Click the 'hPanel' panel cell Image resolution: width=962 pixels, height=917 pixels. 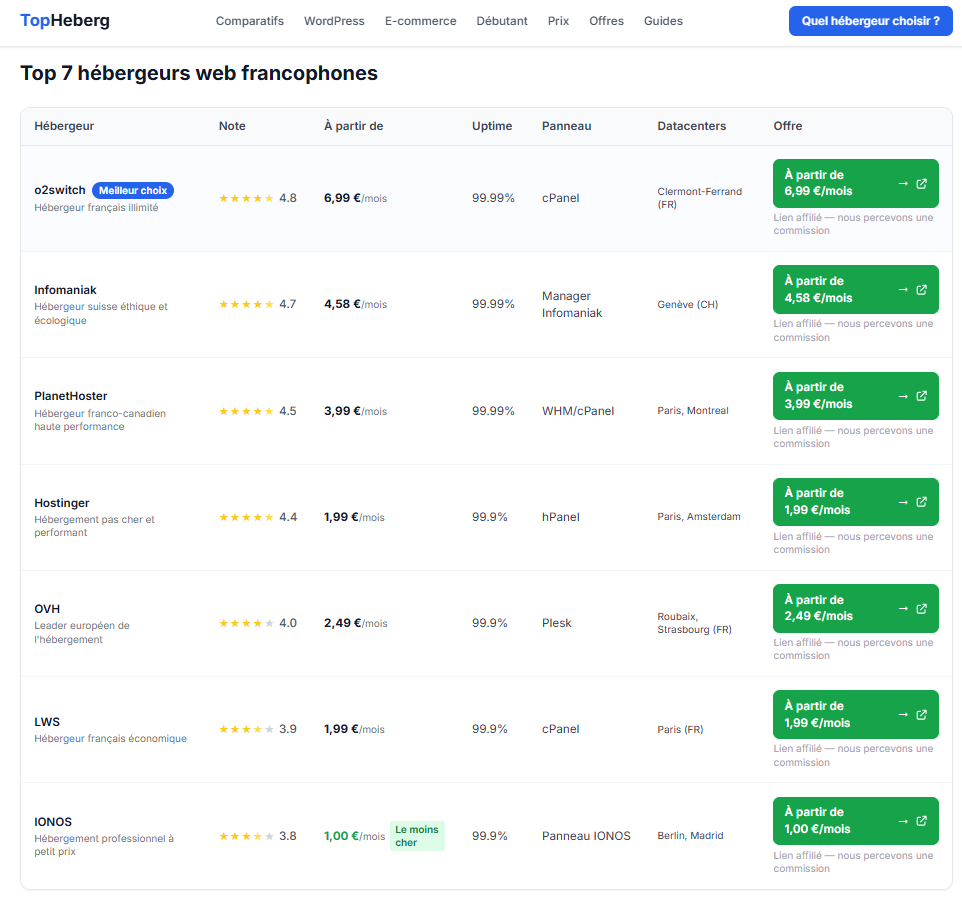(561, 517)
